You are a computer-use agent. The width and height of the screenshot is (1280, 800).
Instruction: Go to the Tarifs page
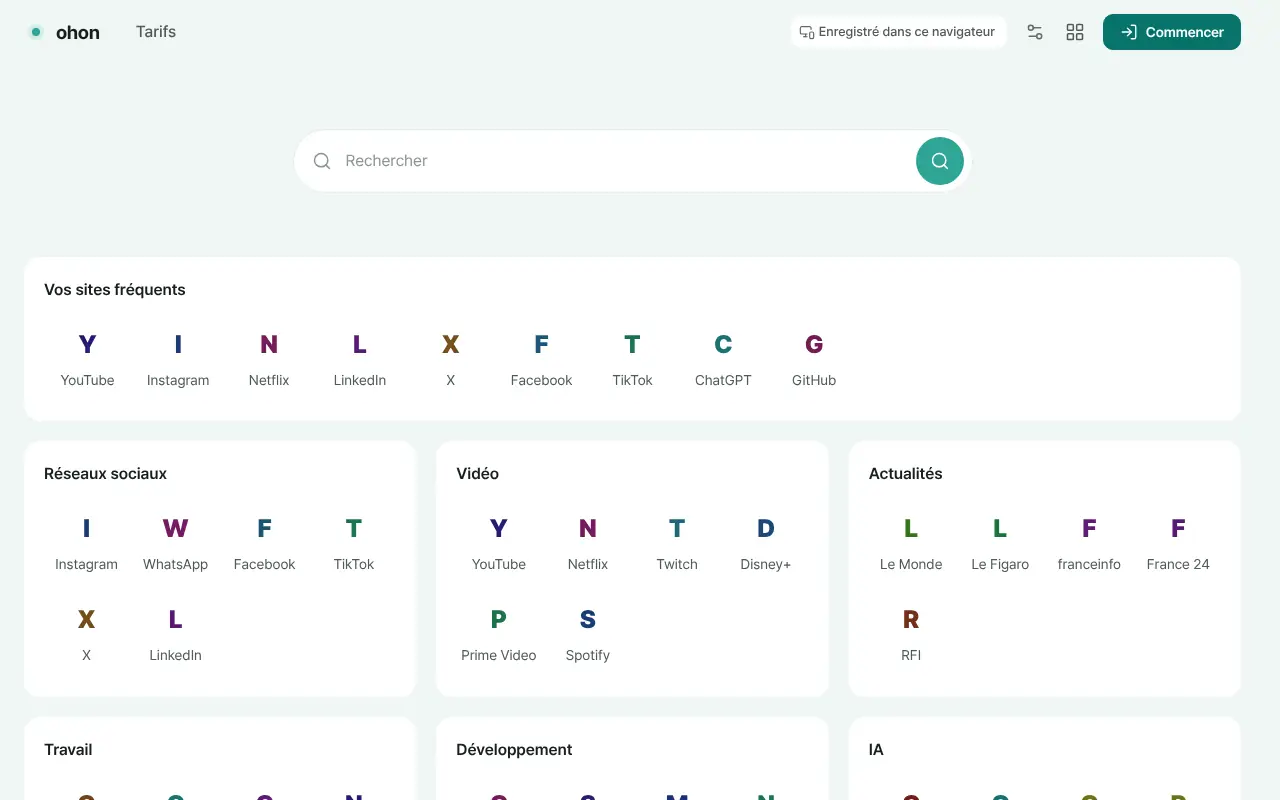156,32
